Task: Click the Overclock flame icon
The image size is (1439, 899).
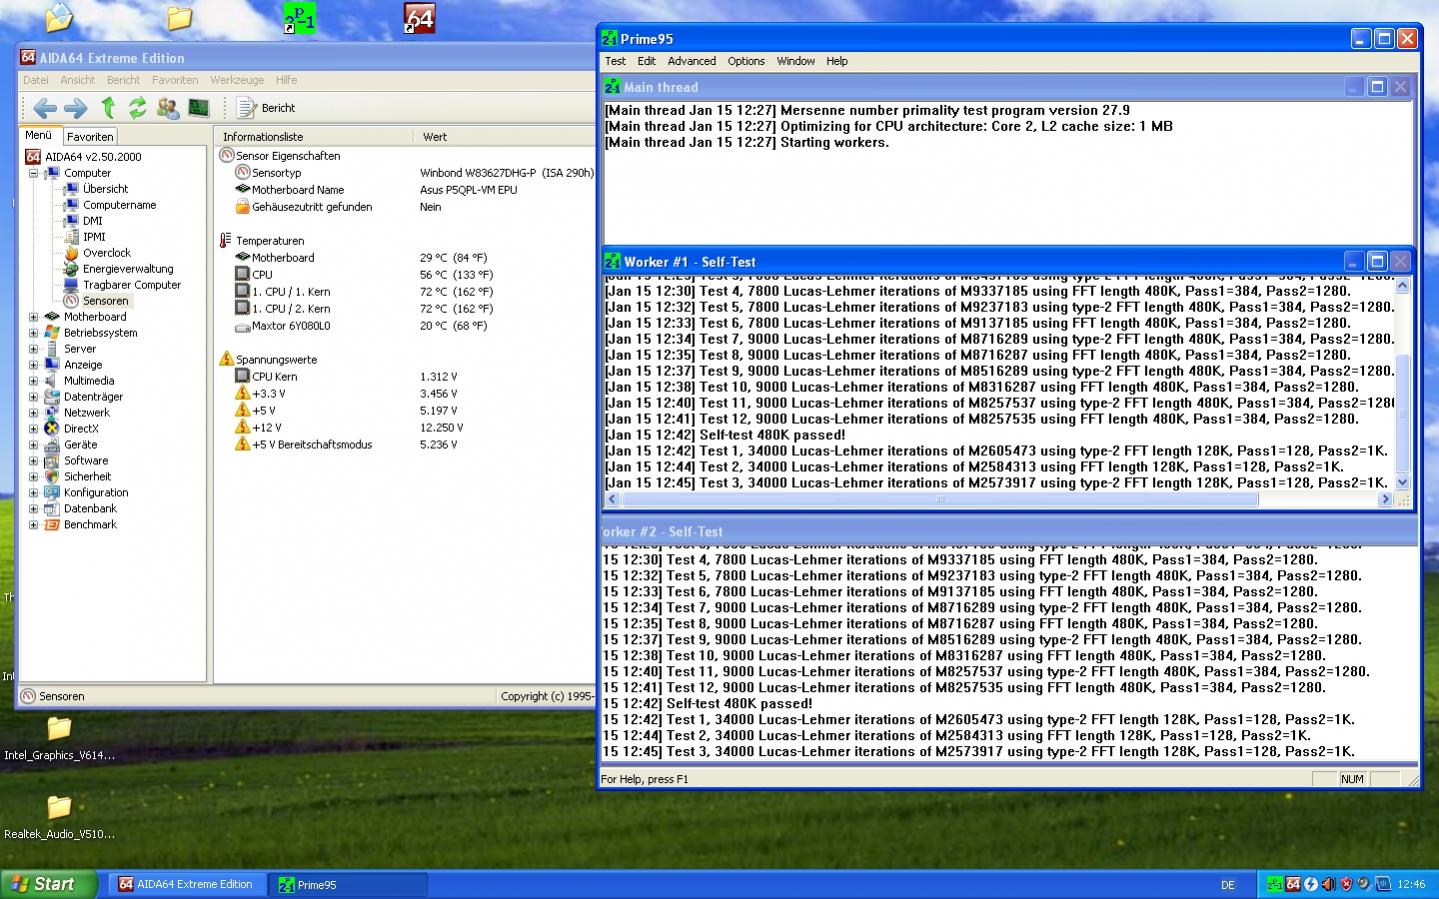Action: click(71, 253)
